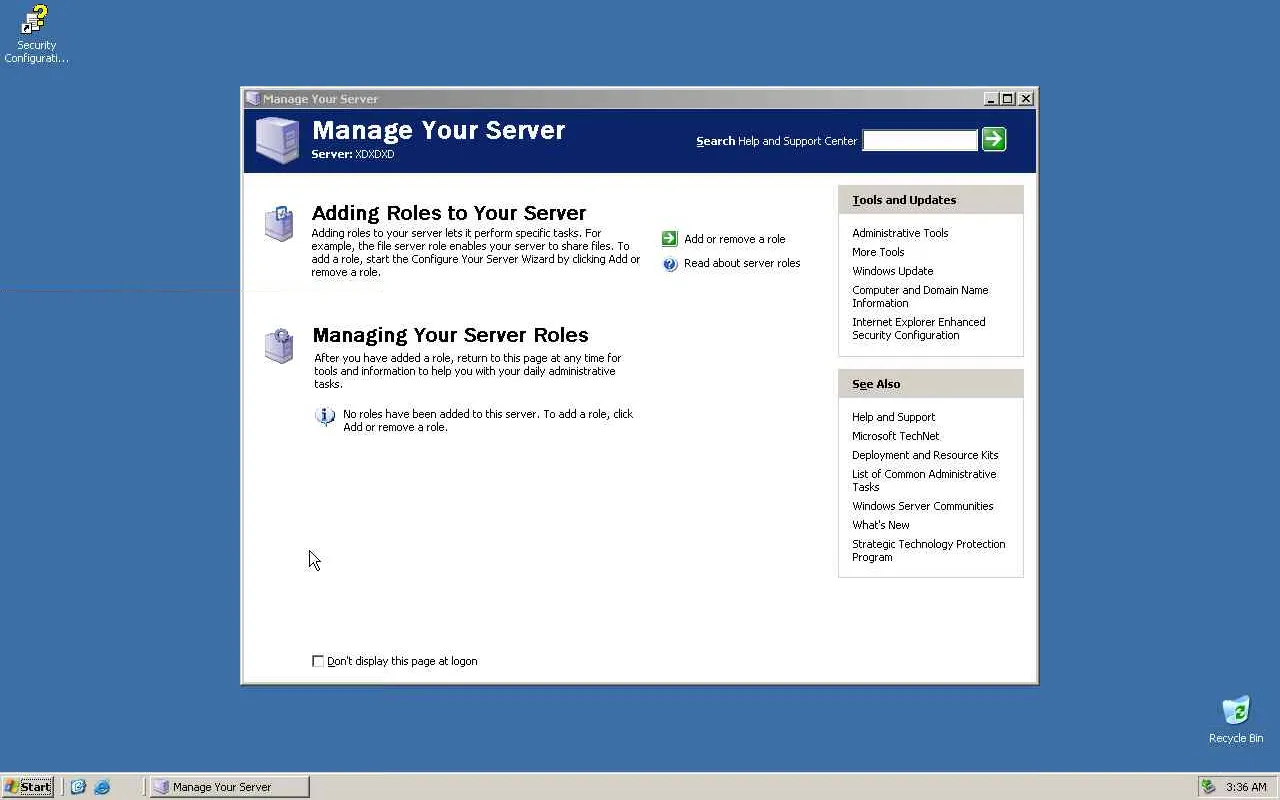Open List of Common Administrative Tasks
1280x800 pixels.
point(924,481)
